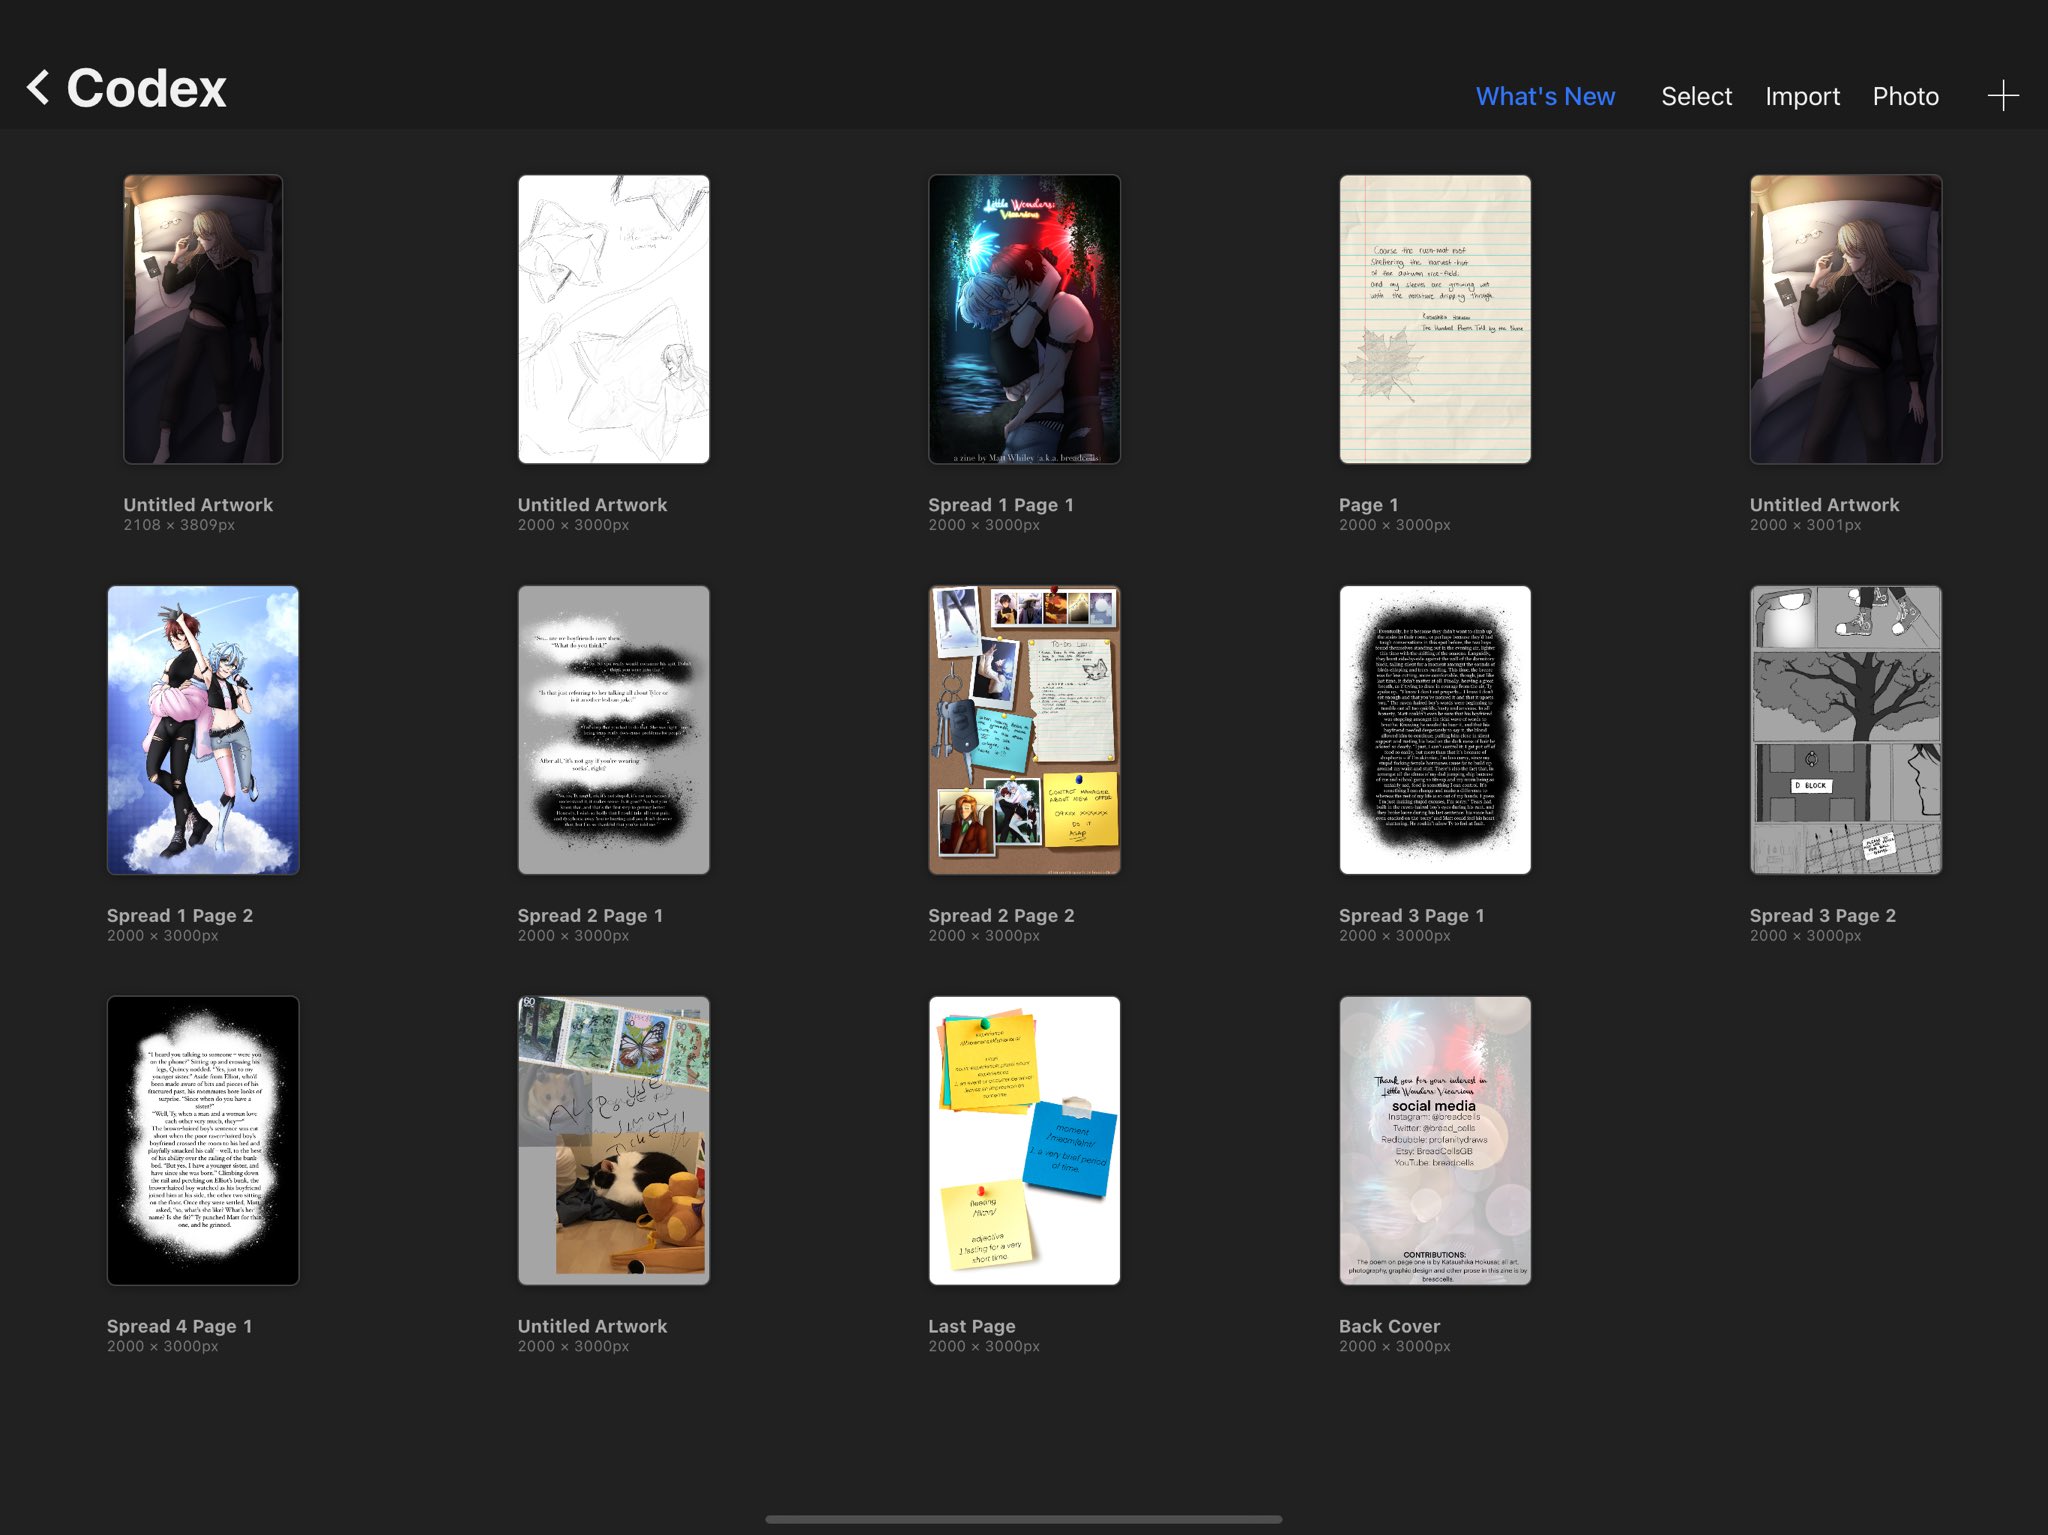Rename the Spread 3 Page 1 title
Screen dimensions: 2048x1535
point(1411,915)
